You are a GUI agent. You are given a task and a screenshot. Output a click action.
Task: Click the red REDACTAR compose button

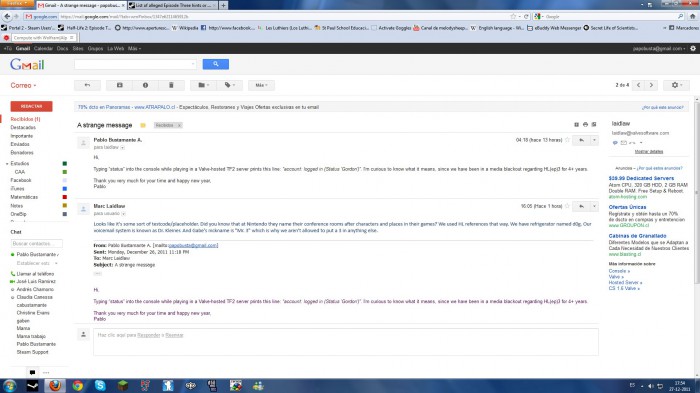(31, 106)
